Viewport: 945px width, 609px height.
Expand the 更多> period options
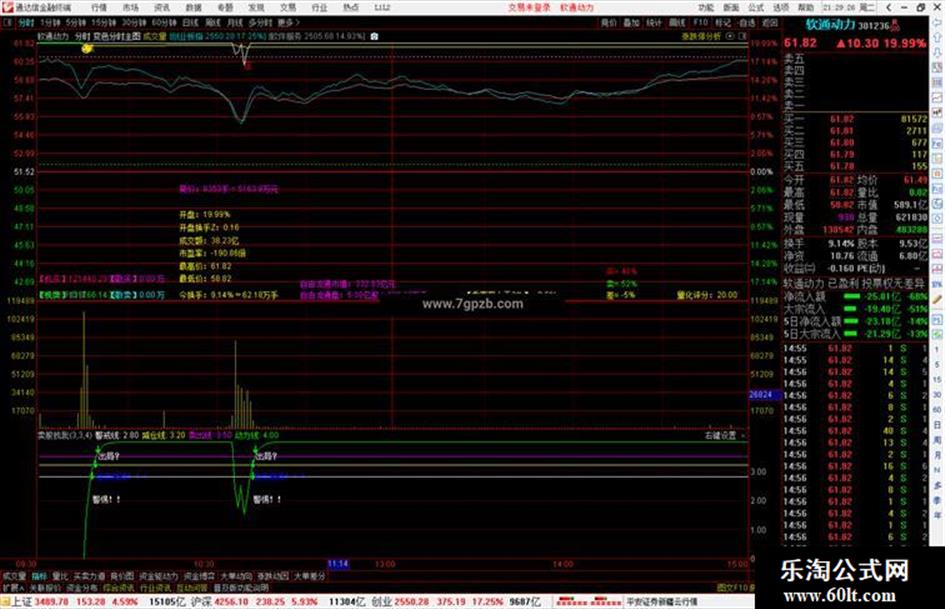[289, 22]
